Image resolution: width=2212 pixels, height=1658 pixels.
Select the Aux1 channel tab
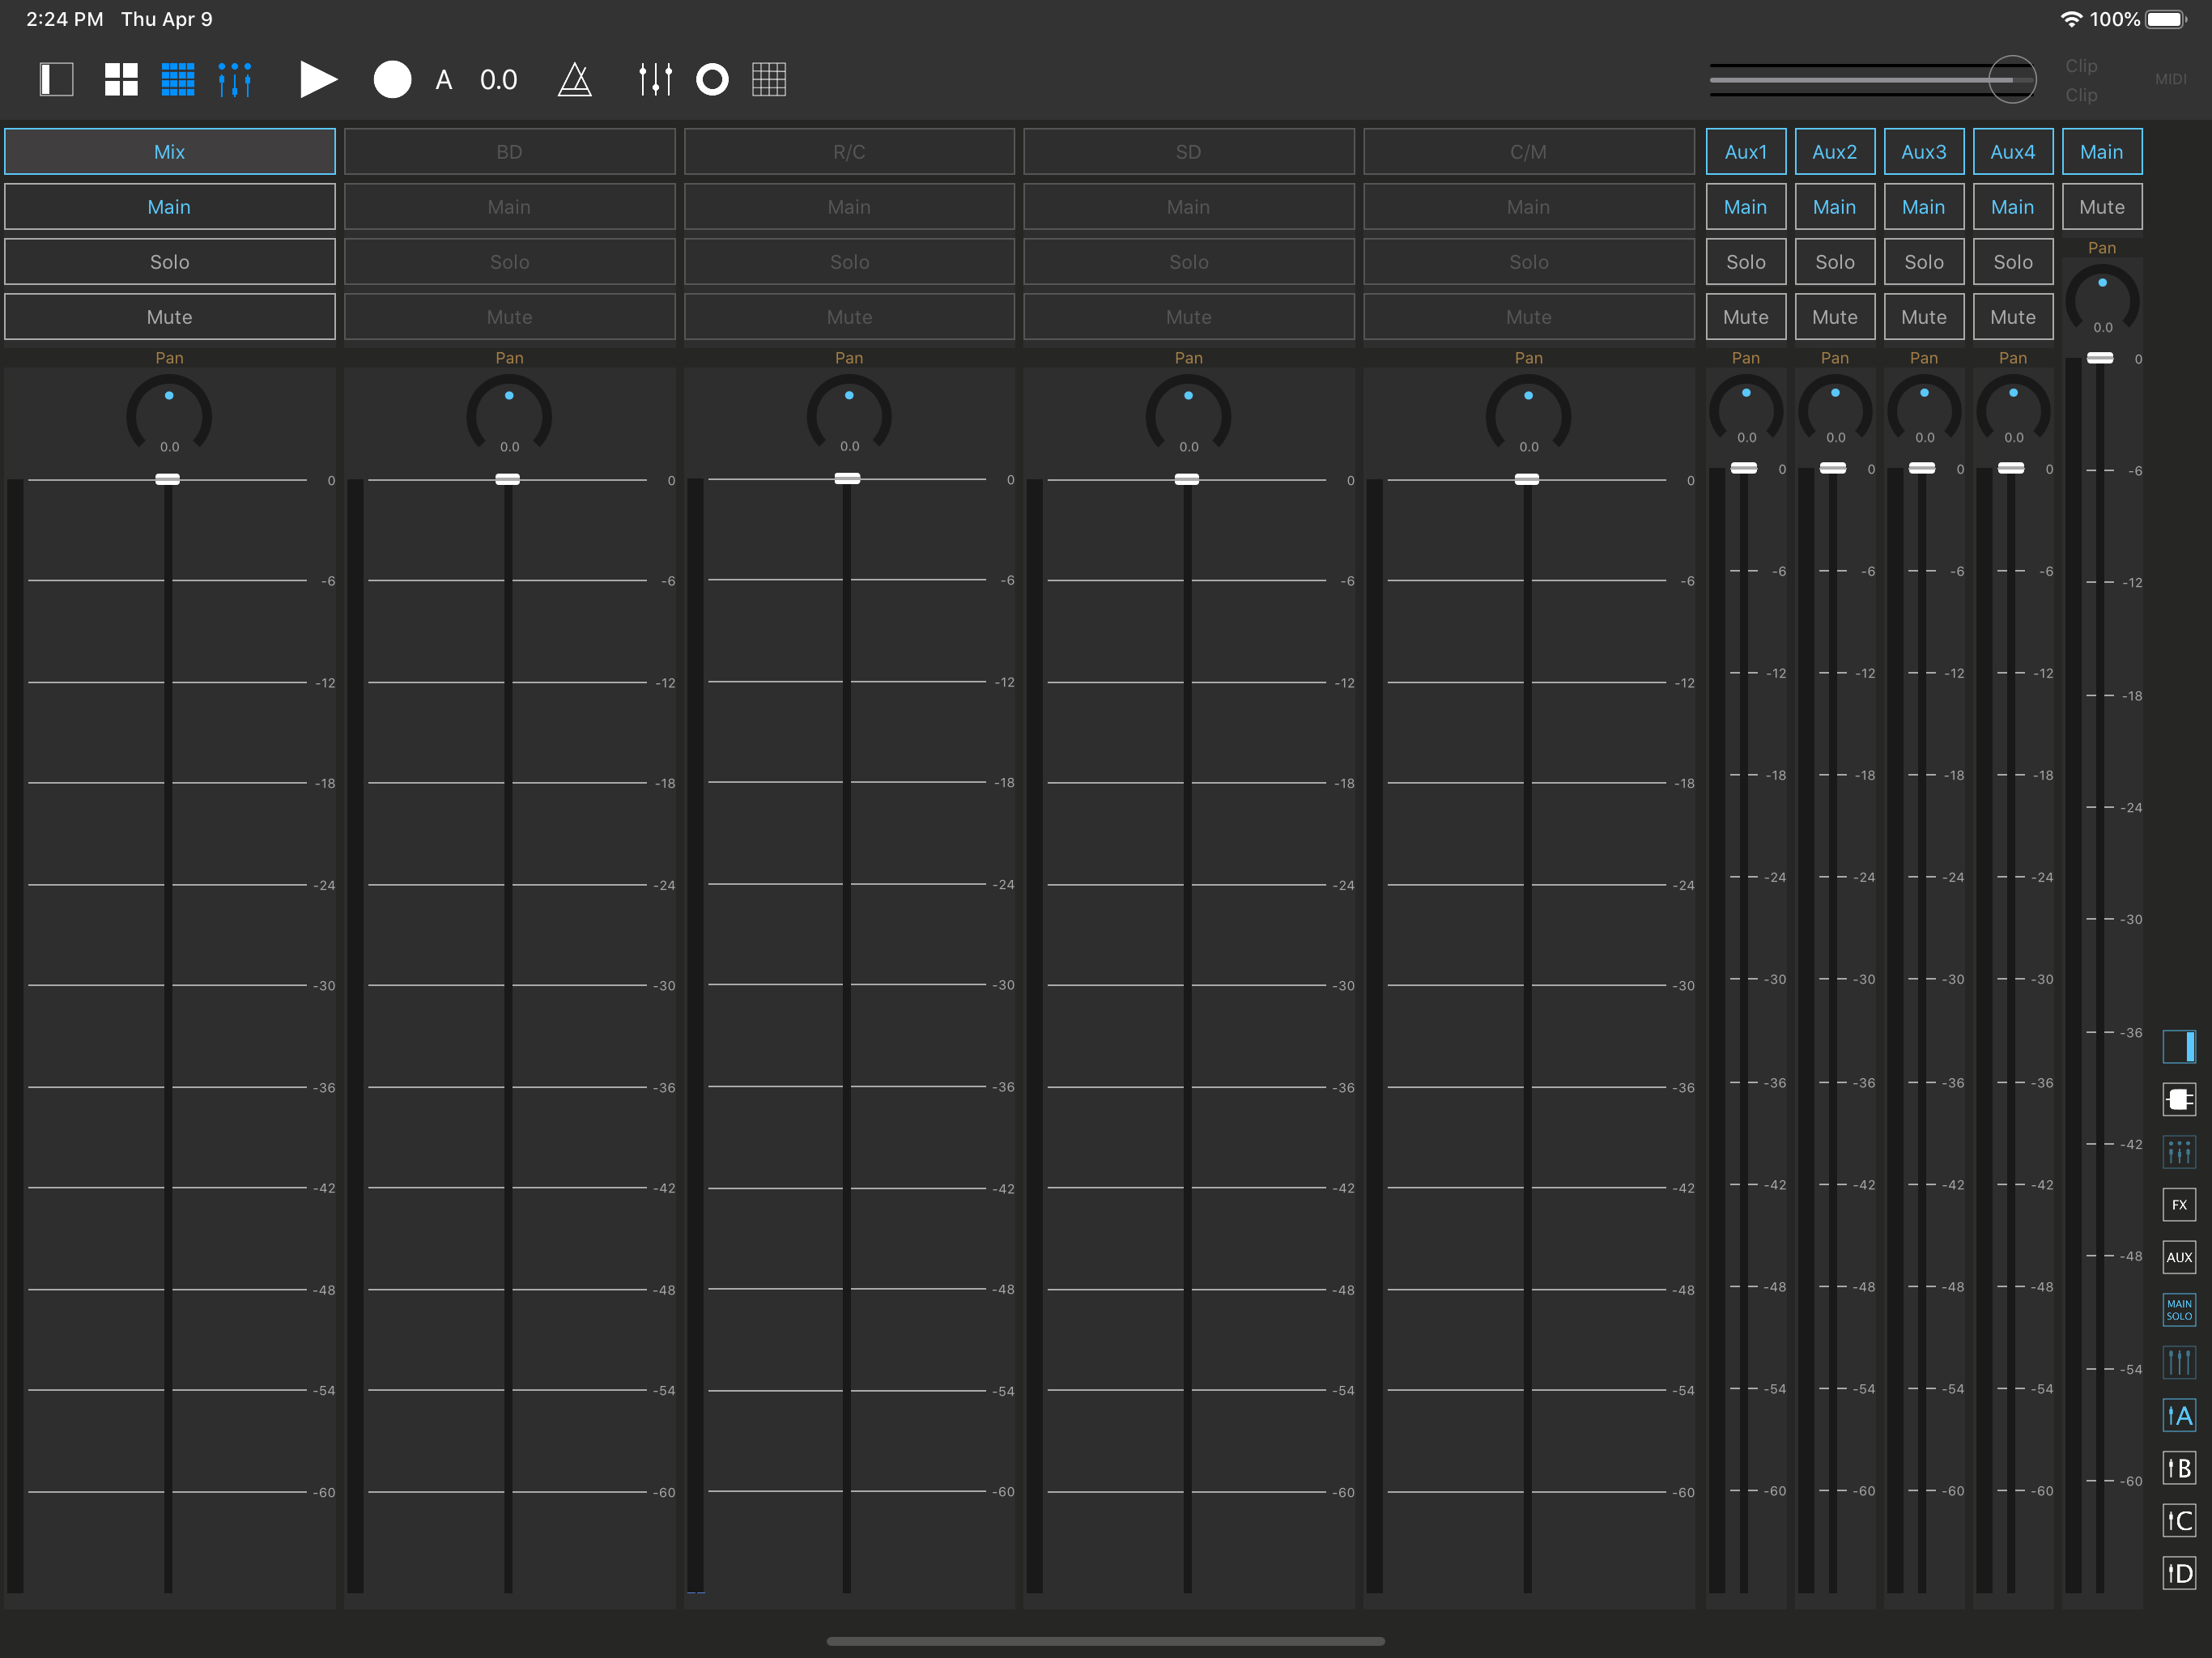(1746, 152)
